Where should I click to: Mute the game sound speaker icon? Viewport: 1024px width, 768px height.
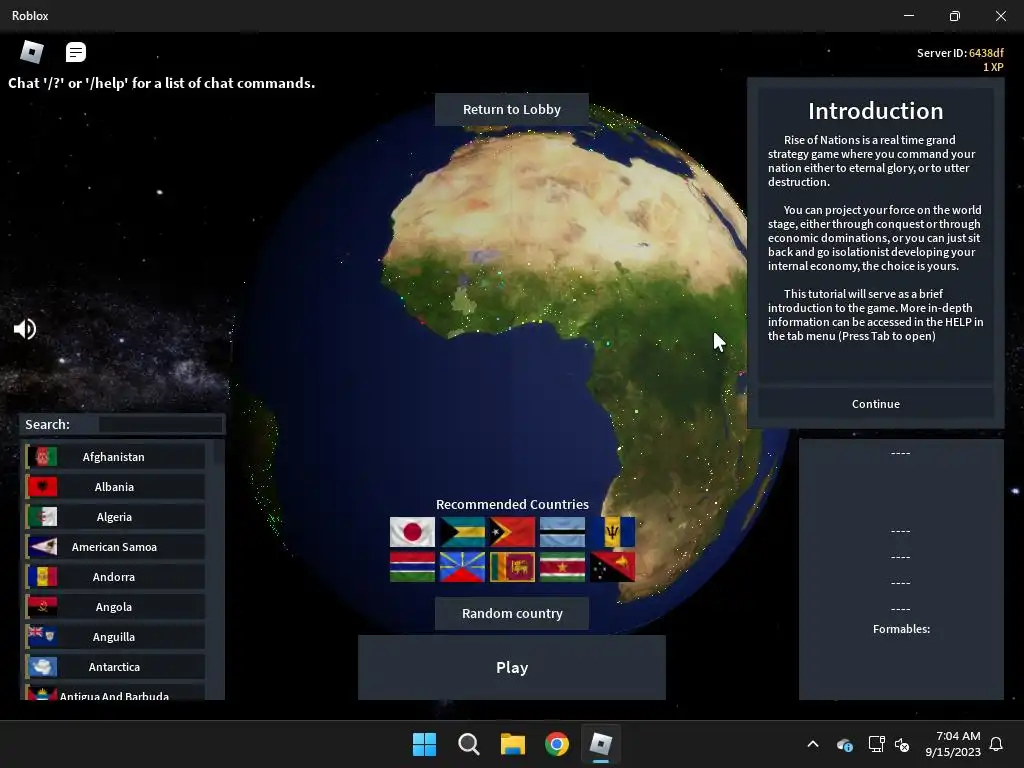[25, 328]
